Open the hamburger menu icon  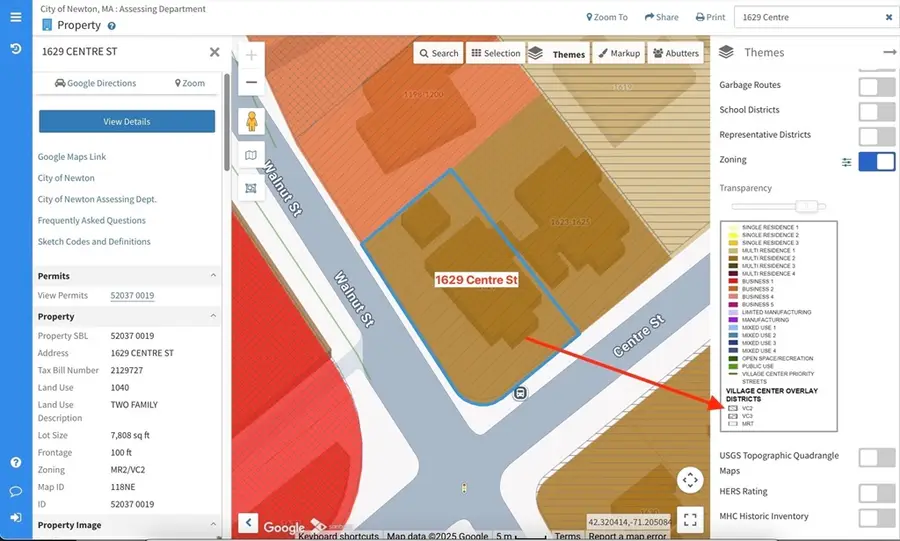coord(15,18)
